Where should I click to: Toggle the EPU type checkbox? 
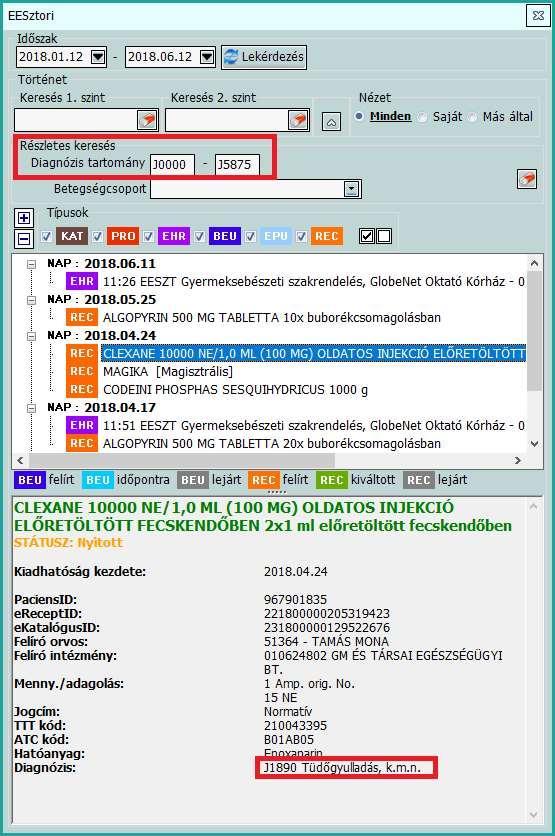point(250,236)
